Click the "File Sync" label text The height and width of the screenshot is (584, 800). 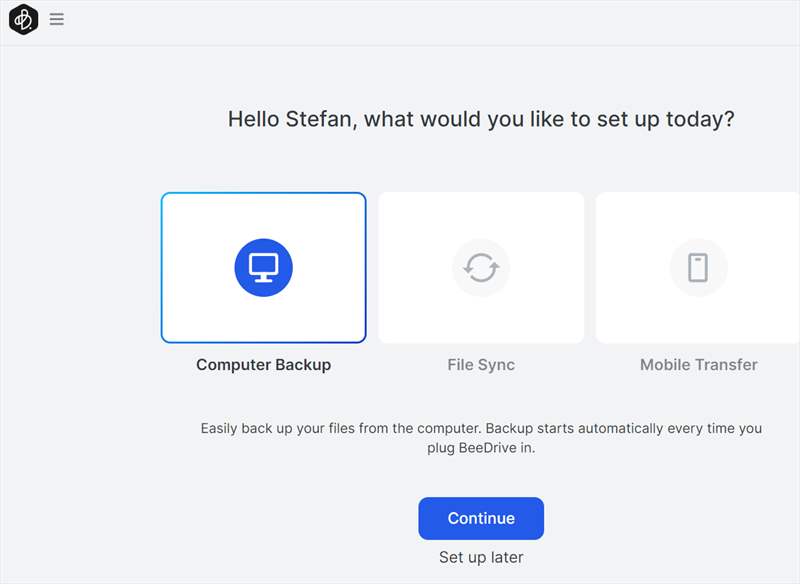tap(481, 365)
